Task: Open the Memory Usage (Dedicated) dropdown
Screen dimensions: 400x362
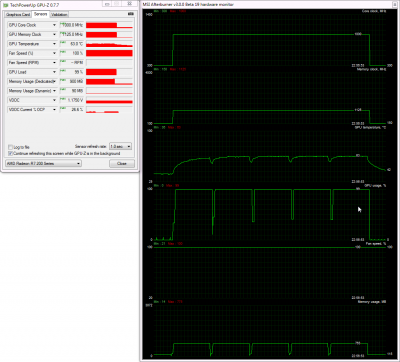Action: 54,81
